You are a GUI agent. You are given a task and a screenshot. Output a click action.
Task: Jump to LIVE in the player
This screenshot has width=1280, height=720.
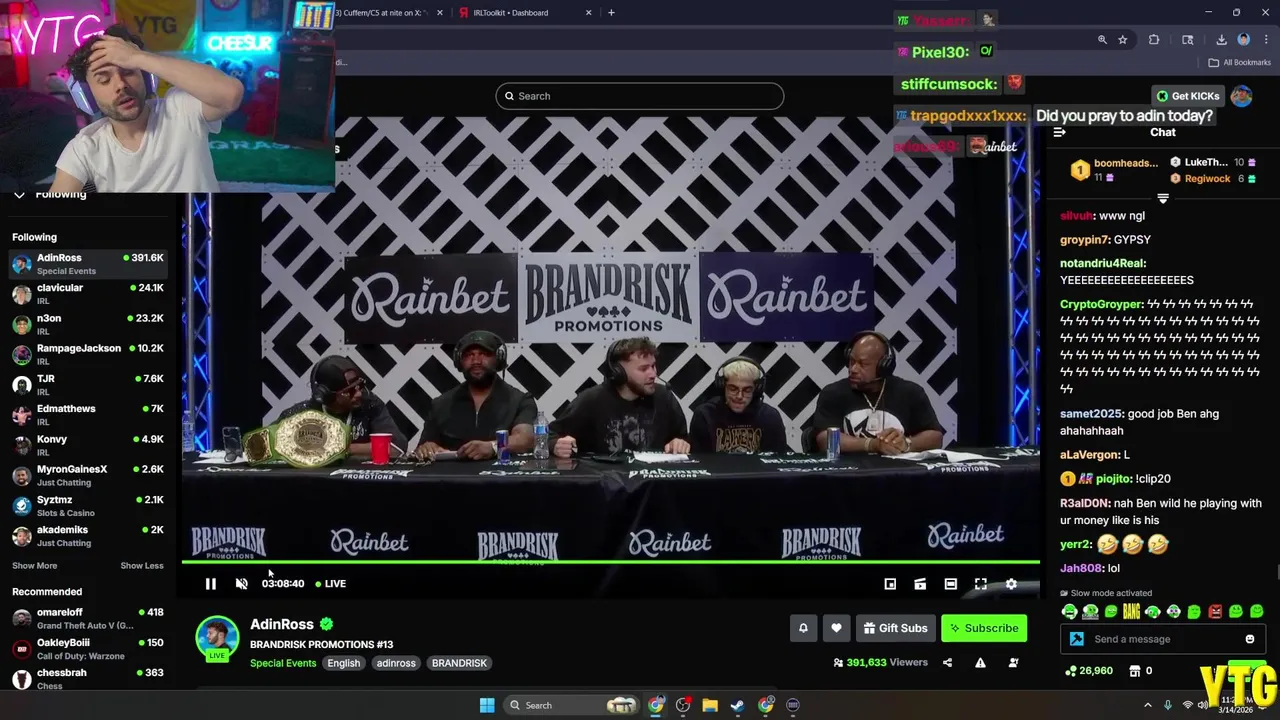click(330, 584)
